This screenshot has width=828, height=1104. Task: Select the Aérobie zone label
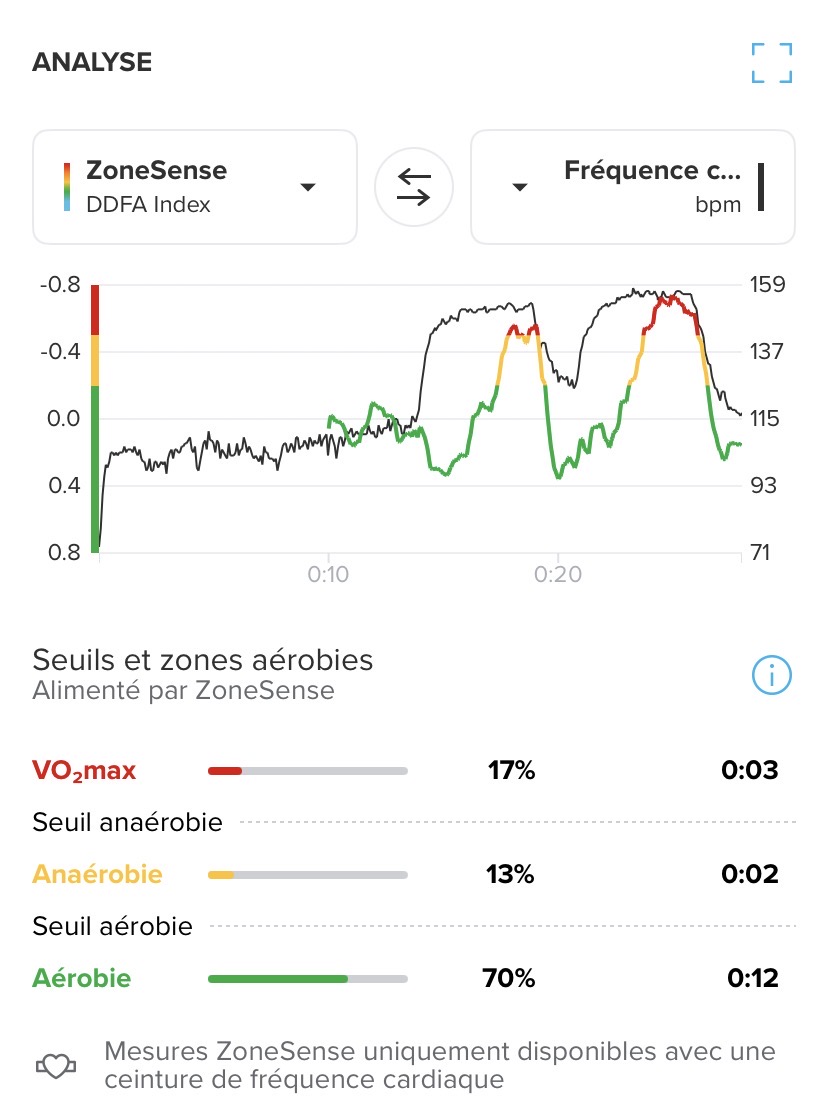coord(81,978)
